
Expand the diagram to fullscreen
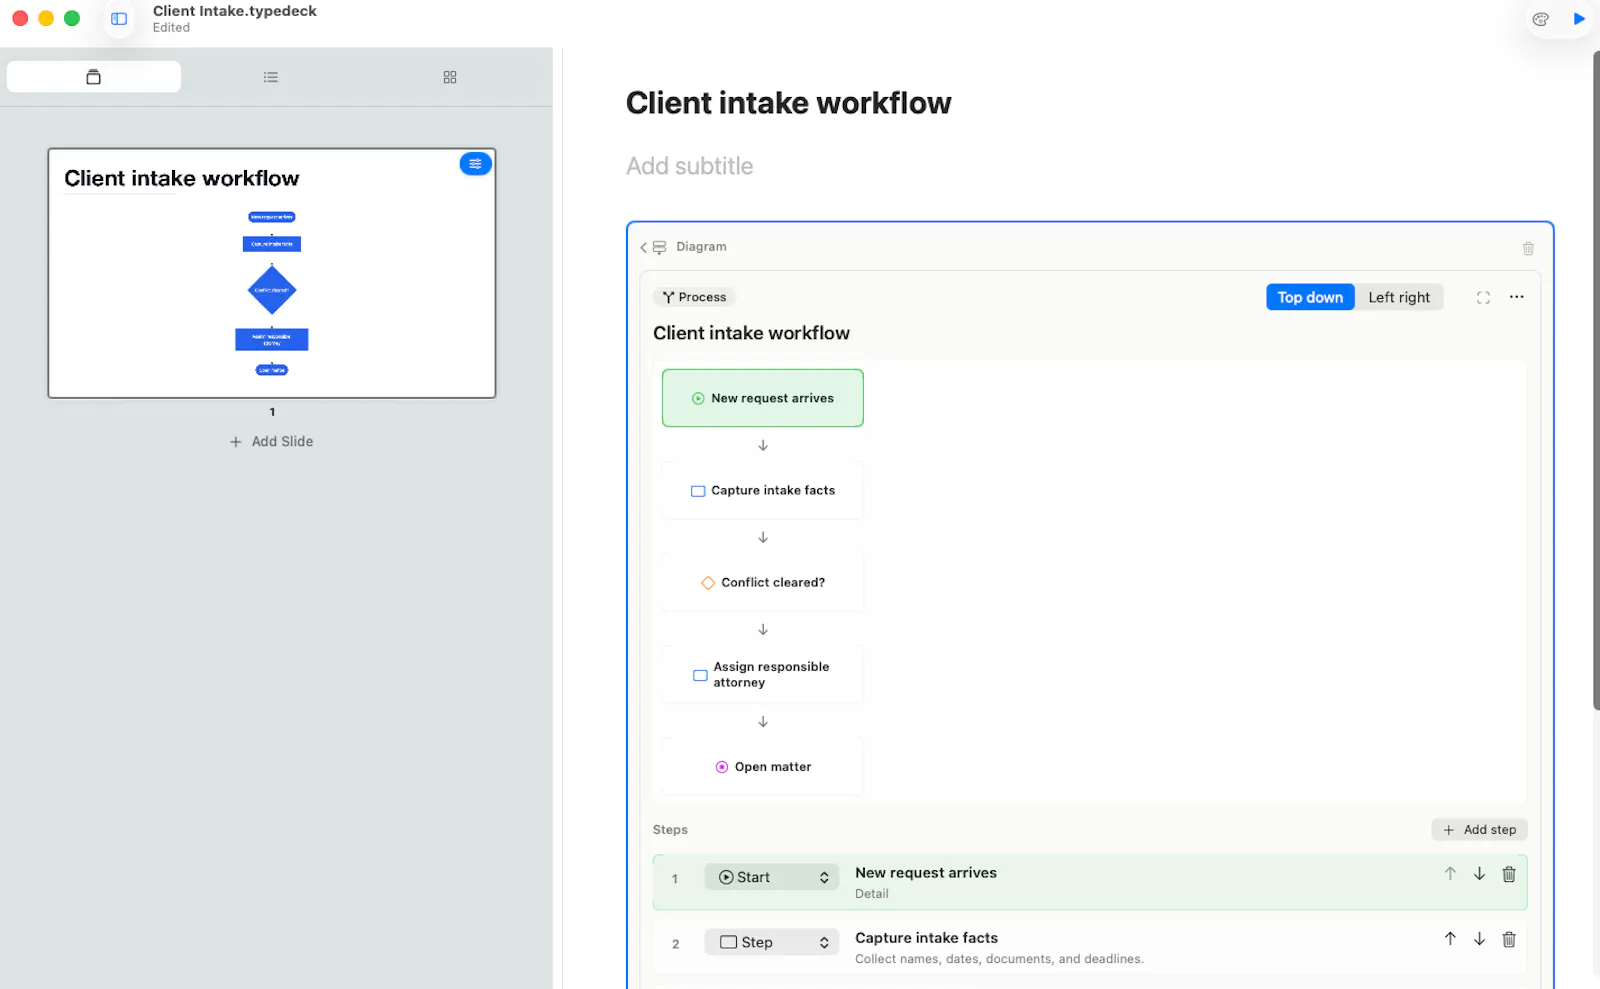pos(1483,297)
